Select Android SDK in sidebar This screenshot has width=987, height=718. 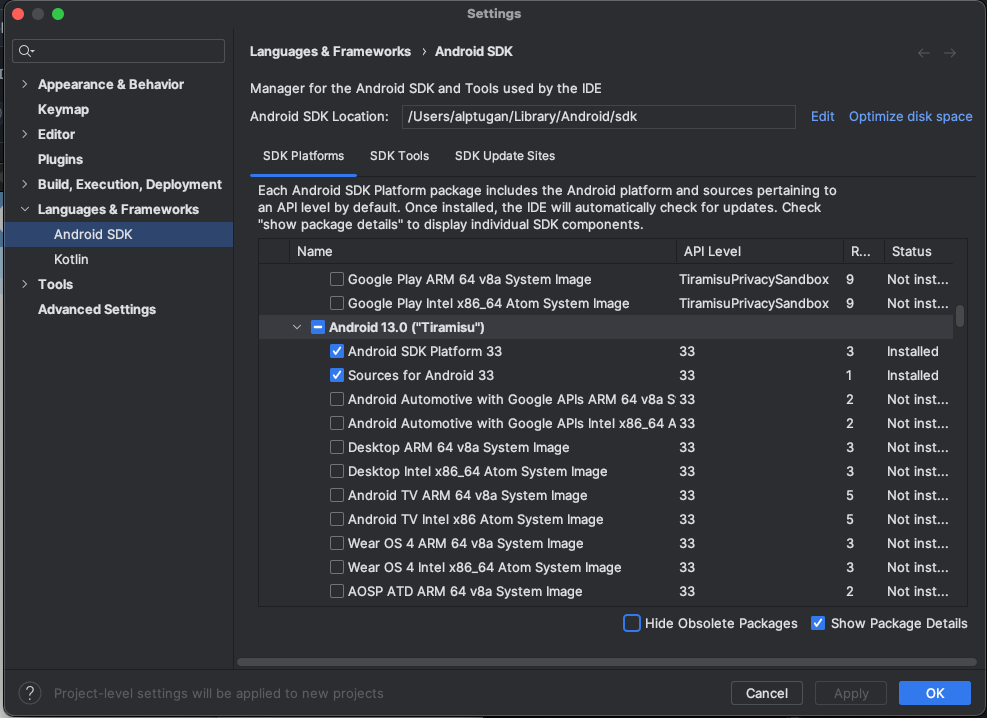pyautogui.click(x=118, y=234)
